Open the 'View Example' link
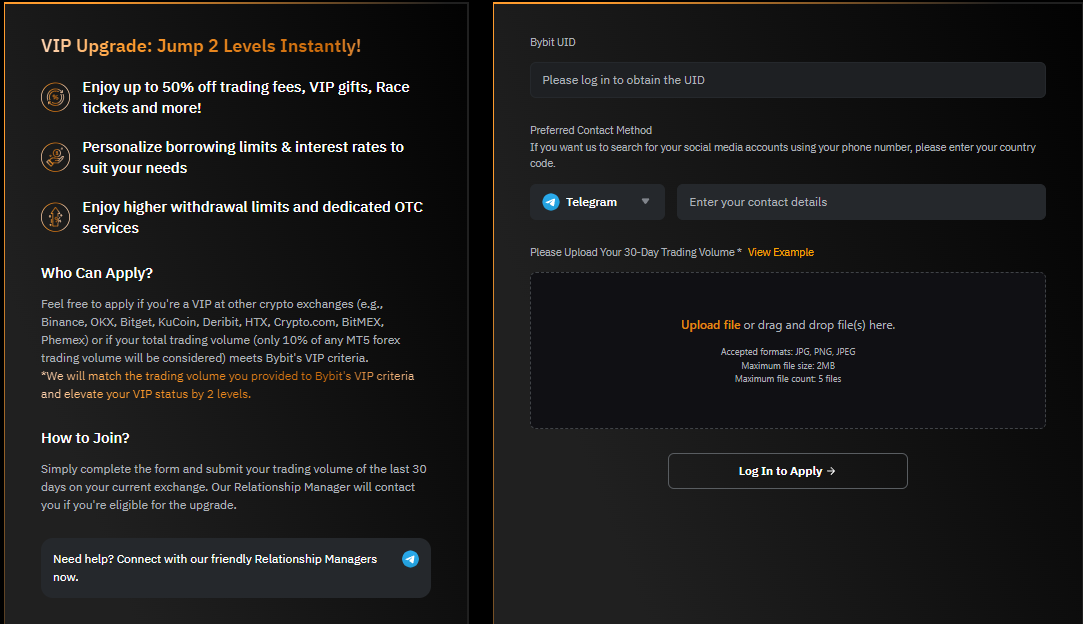Image resolution: width=1083 pixels, height=624 pixels. point(780,252)
